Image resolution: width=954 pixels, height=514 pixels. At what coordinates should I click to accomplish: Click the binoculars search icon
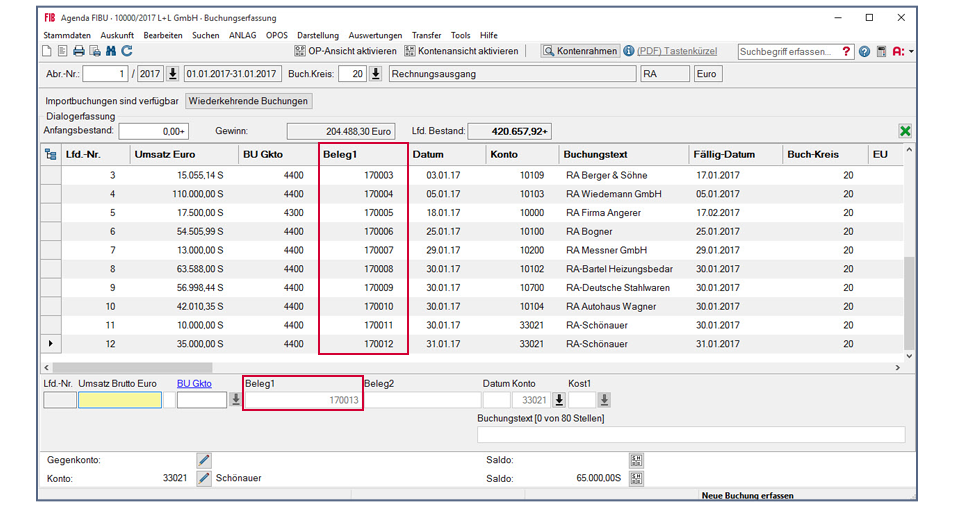(x=111, y=51)
